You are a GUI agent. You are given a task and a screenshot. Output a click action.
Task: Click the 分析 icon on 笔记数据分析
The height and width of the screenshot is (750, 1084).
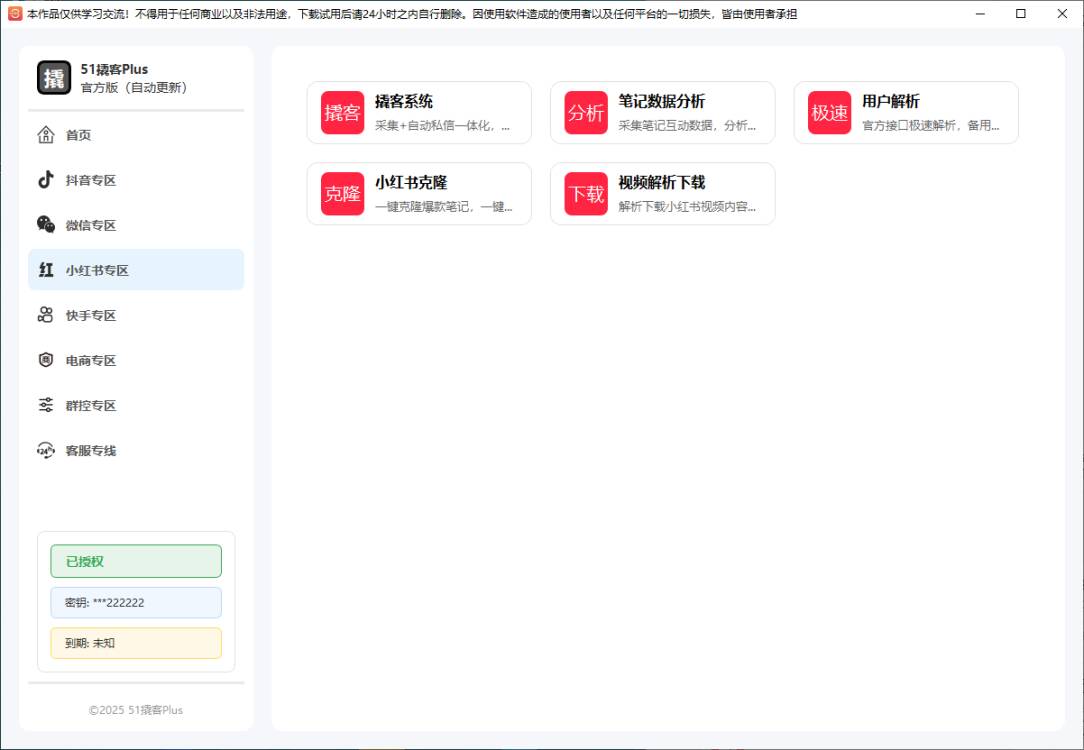click(x=586, y=112)
